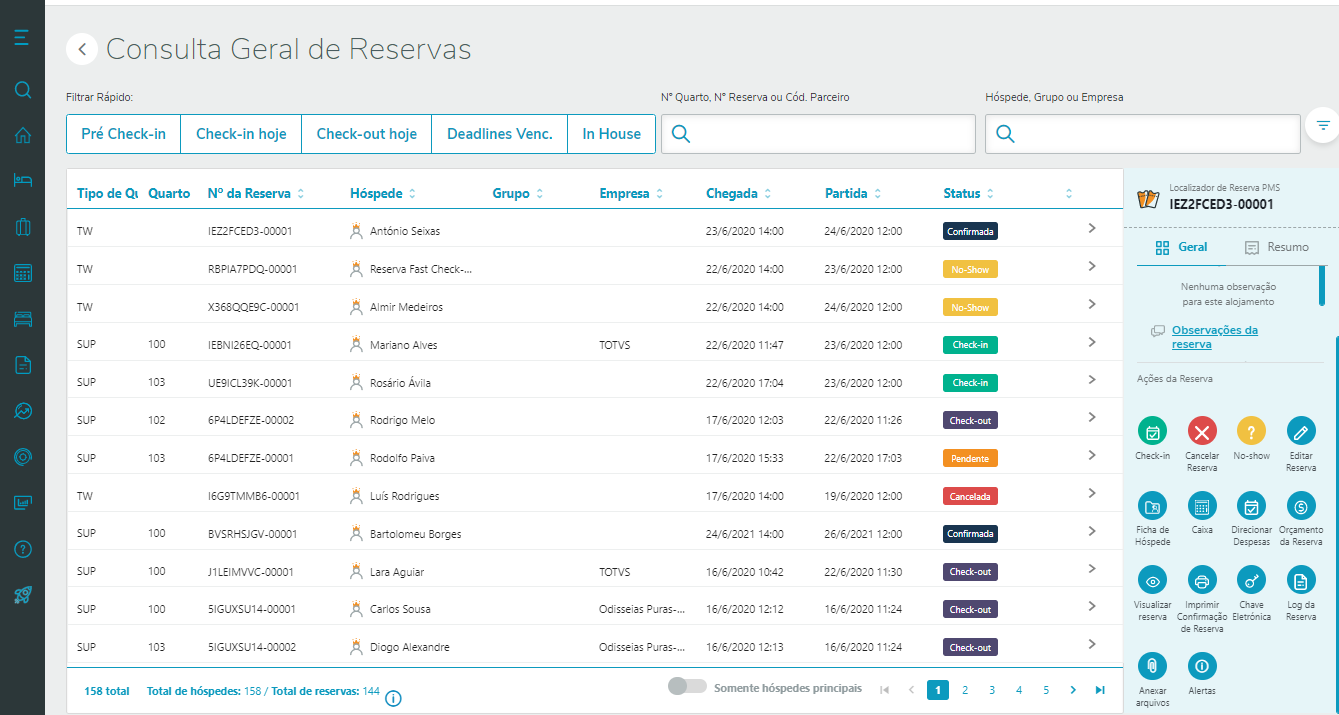1339x715 pixels.
Task: Select the Geral tab
Action: [1181, 247]
